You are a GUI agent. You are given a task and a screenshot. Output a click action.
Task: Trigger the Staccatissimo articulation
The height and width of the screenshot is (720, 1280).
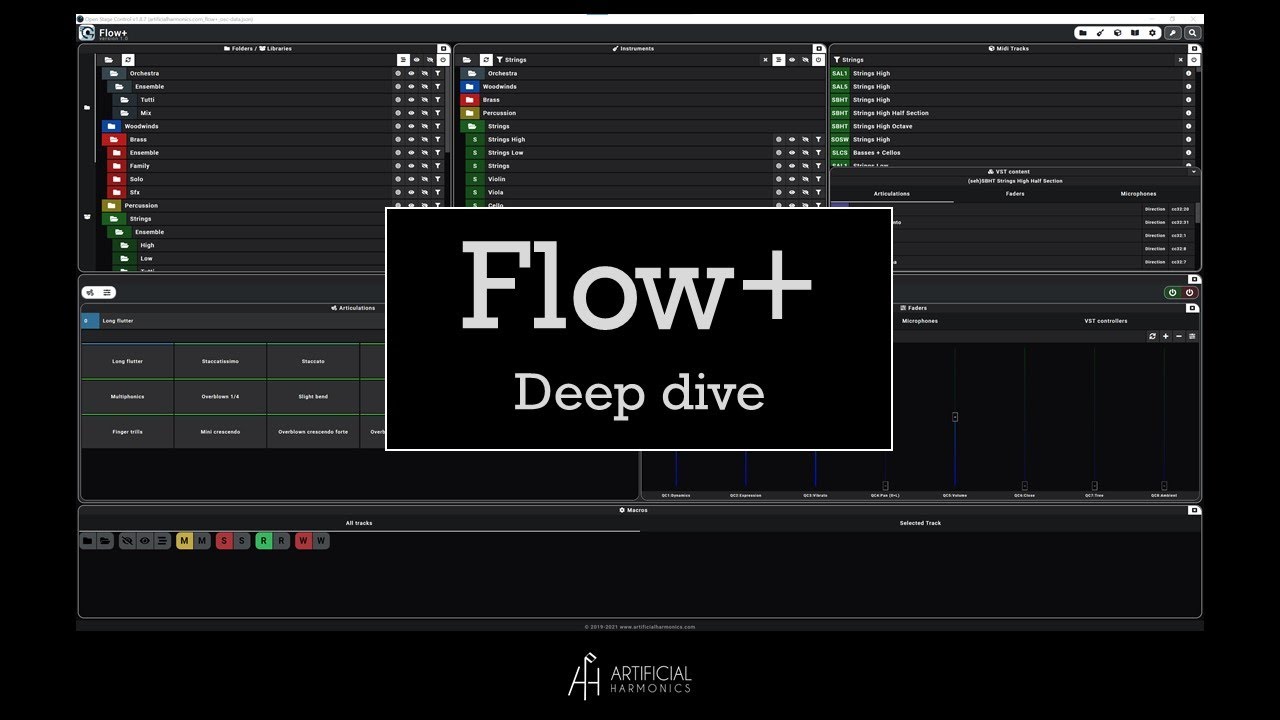(220, 361)
